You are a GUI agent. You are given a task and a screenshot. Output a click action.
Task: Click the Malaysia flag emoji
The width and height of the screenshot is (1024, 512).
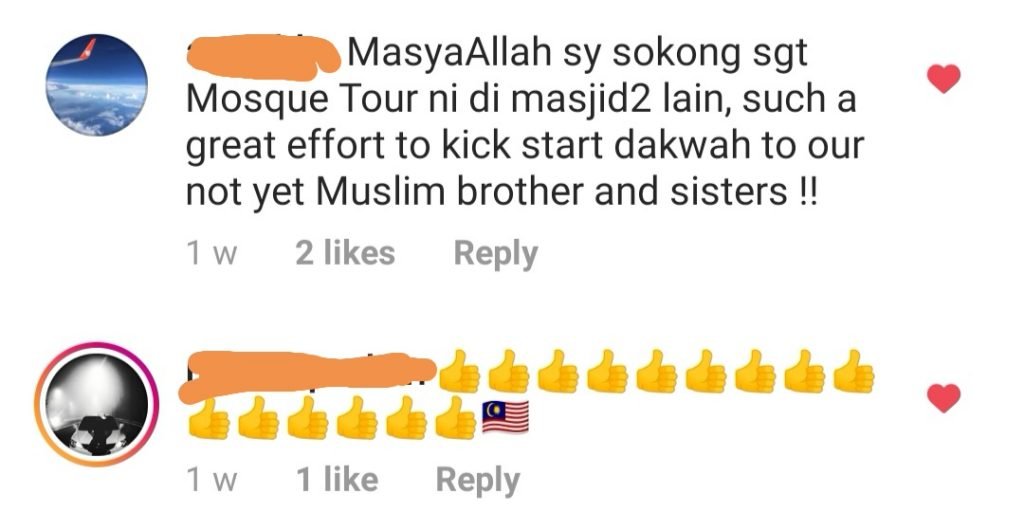[505, 418]
